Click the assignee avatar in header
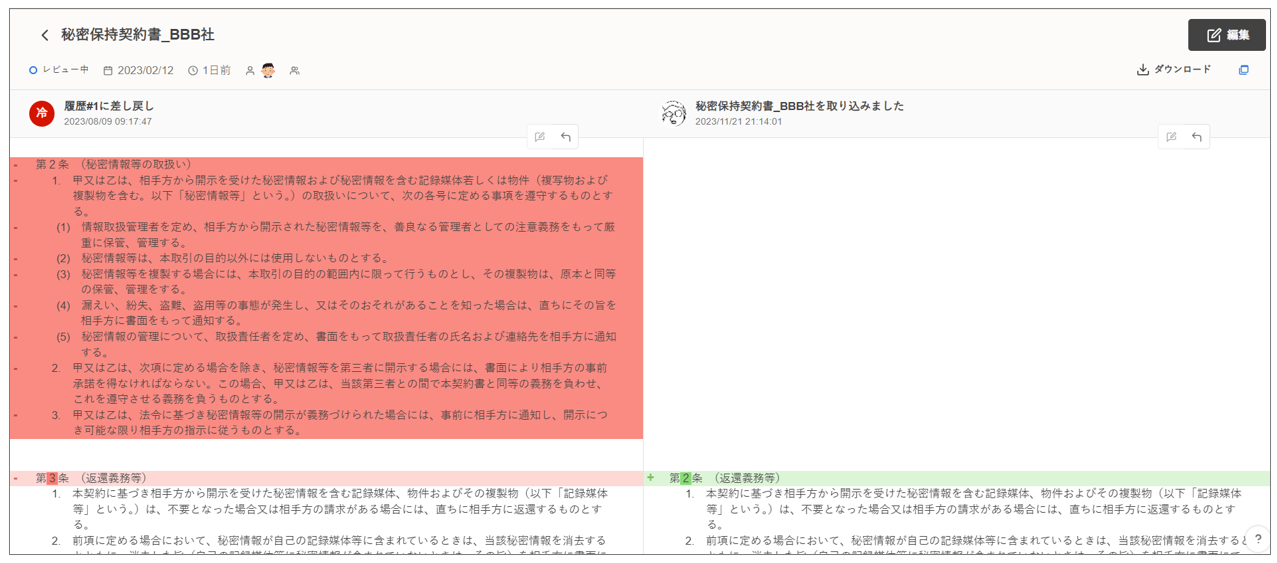This screenshot has height=563, width=1277. point(268,70)
